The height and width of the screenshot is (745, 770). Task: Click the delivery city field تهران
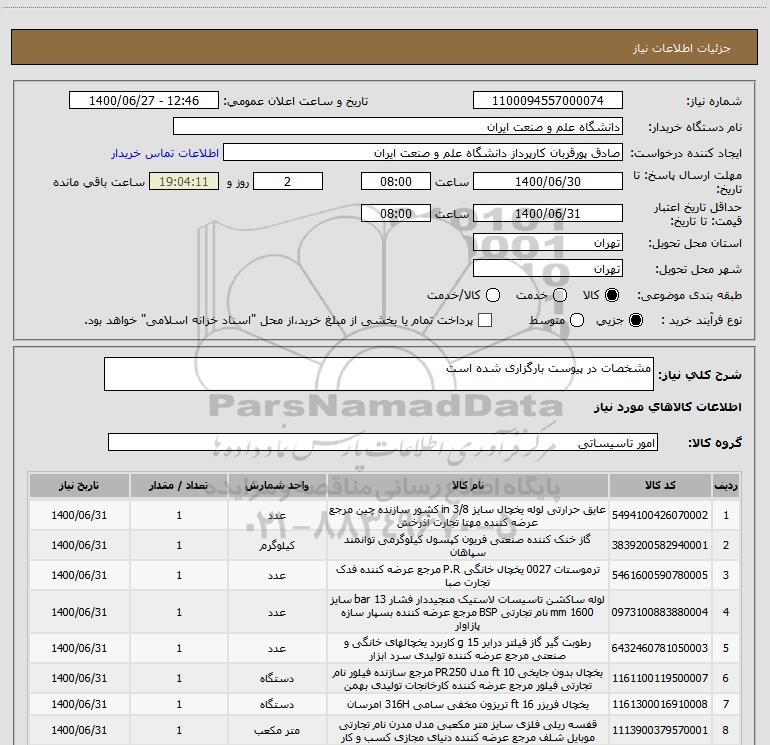click(x=548, y=269)
